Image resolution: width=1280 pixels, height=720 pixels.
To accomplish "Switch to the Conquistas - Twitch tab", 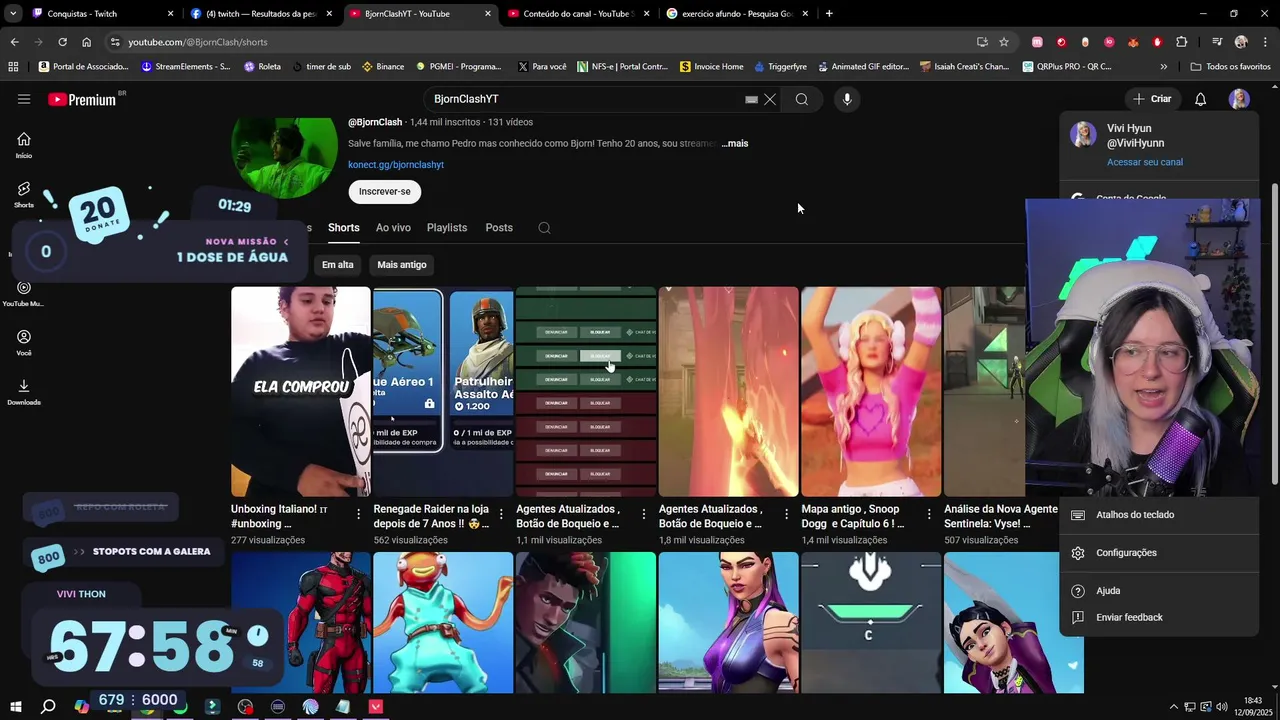I will [x=100, y=14].
